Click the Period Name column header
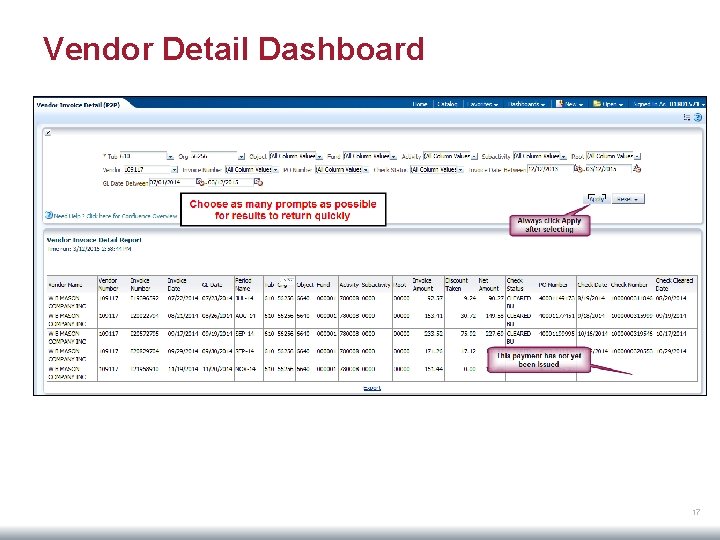The width and height of the screenshot is (720, 540). [x=243, y=284]
